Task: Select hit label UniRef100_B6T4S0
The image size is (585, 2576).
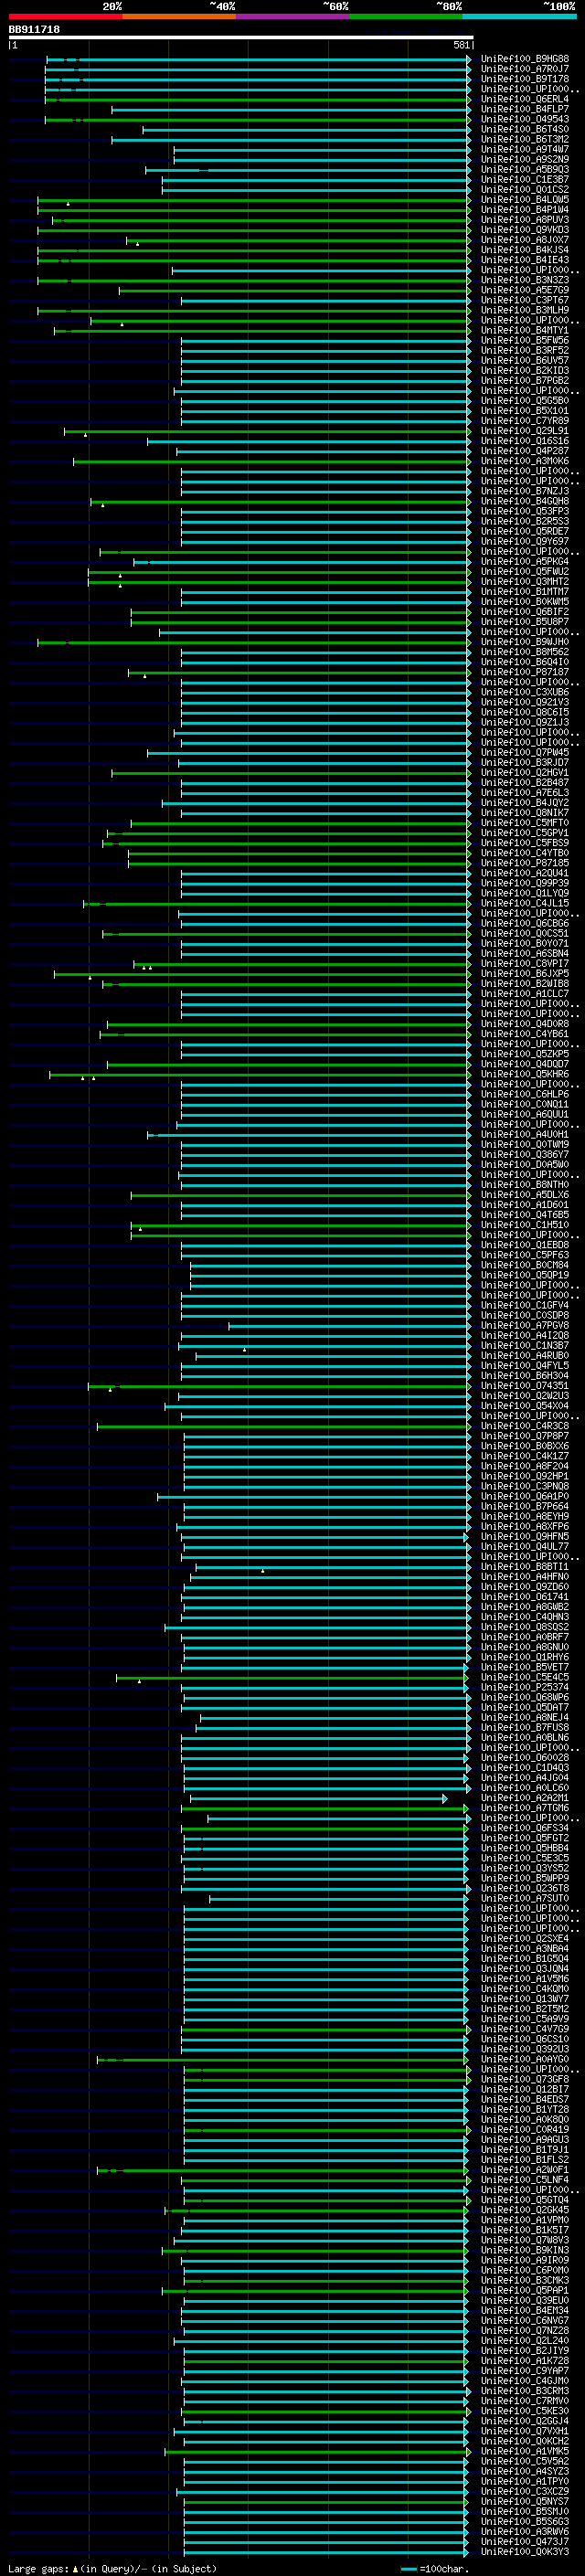Action: tap(525, 129)
